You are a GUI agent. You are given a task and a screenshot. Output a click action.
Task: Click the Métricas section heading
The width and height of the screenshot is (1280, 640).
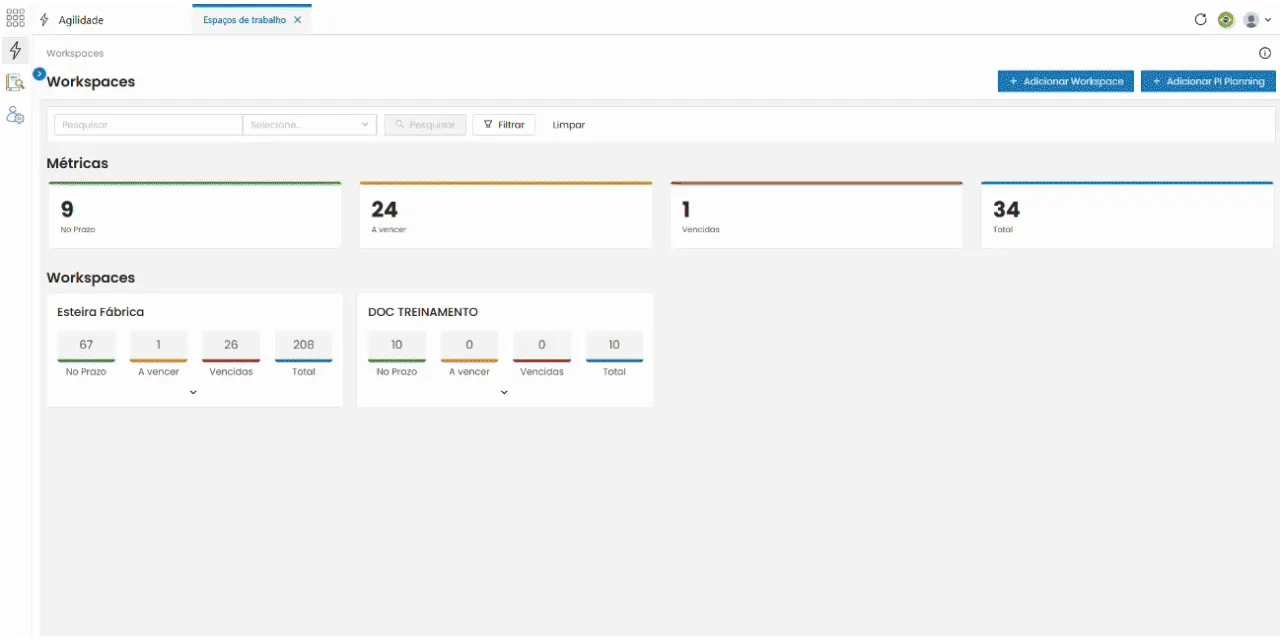[78, 162]
